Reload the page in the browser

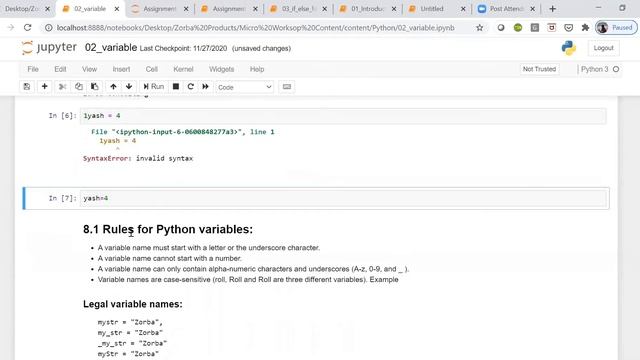click(28, 27)
